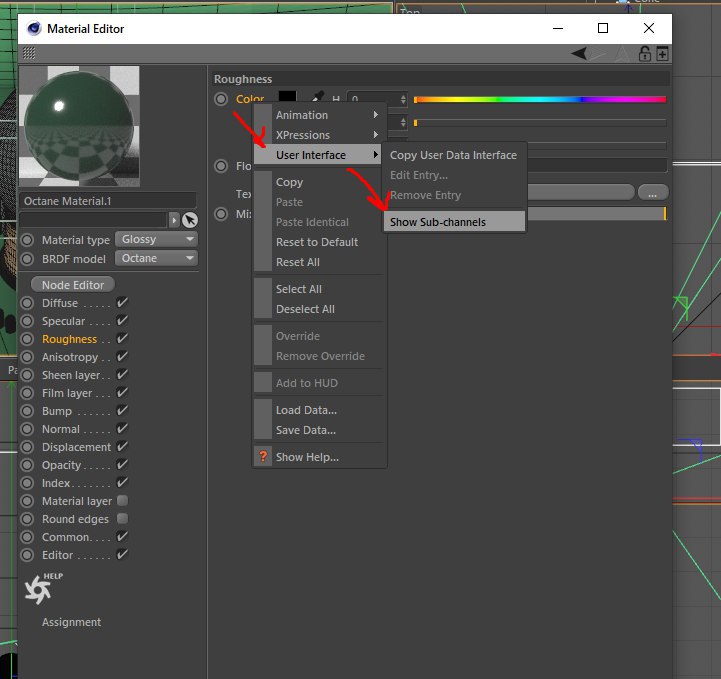This screenshot has width=721, height=679.
Task: Open Load Data from context menu
Action: (306, 410)
